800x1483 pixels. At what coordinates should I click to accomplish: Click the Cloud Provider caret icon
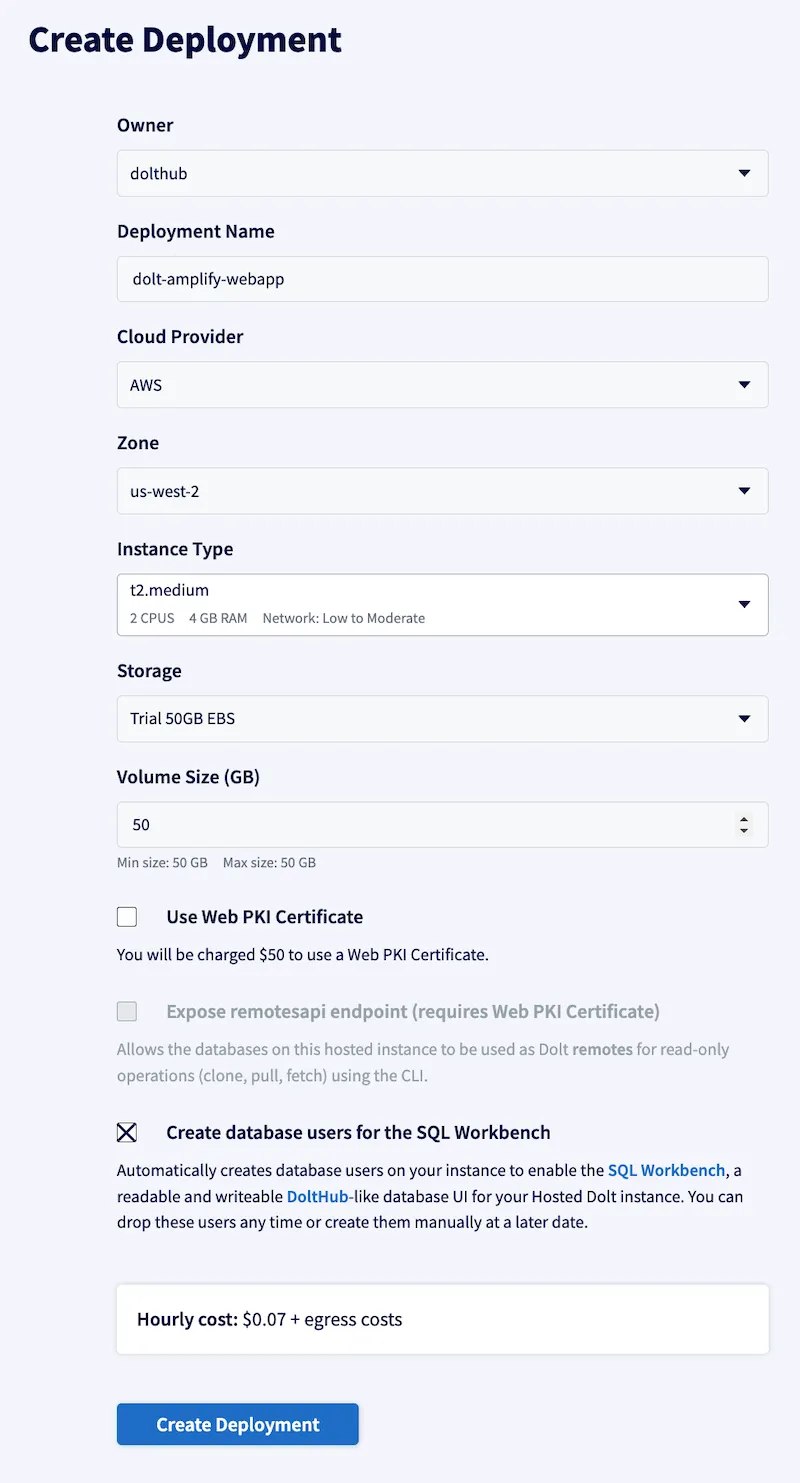click(744, 385)
